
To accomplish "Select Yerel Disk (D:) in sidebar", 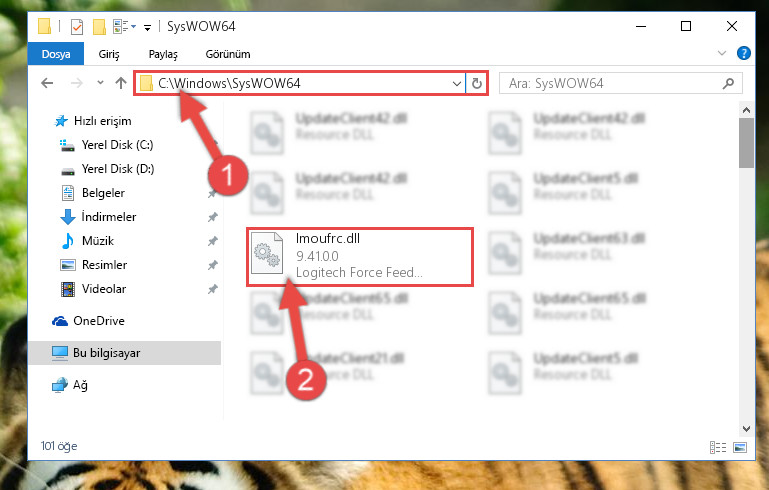I will coord(118,169).
